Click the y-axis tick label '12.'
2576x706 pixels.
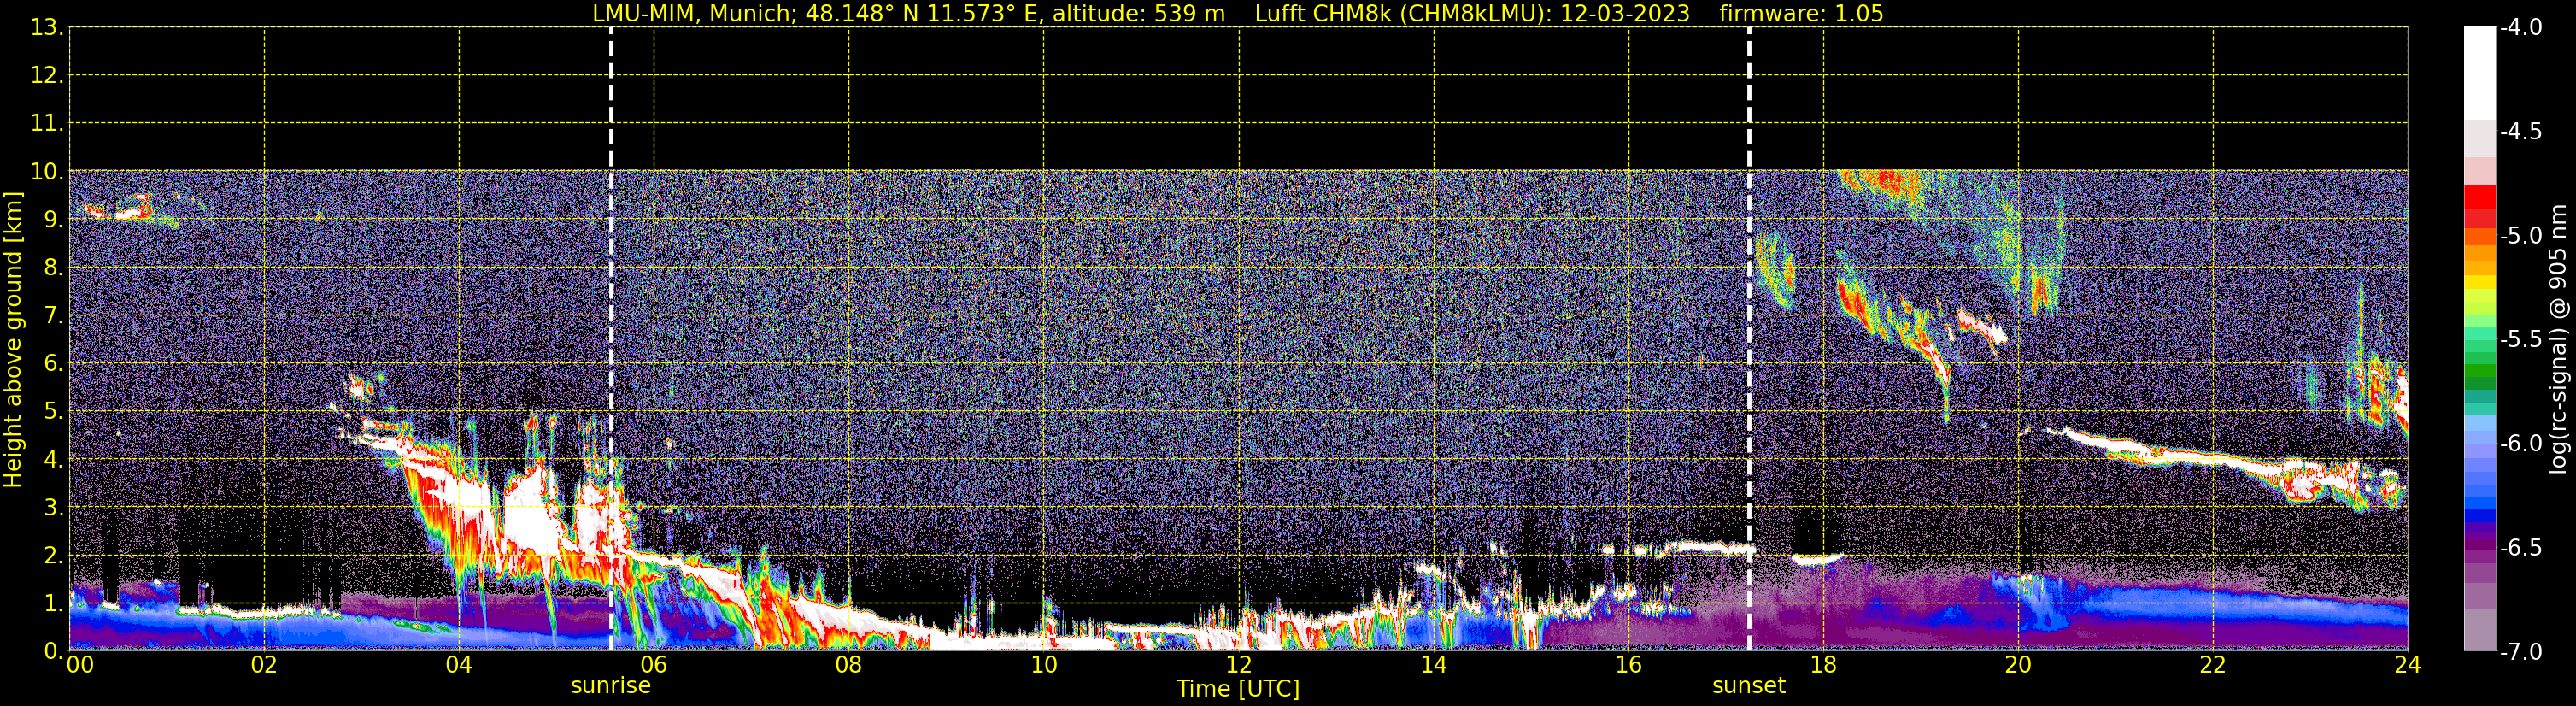pyautogui.click(x=47, y=76)
